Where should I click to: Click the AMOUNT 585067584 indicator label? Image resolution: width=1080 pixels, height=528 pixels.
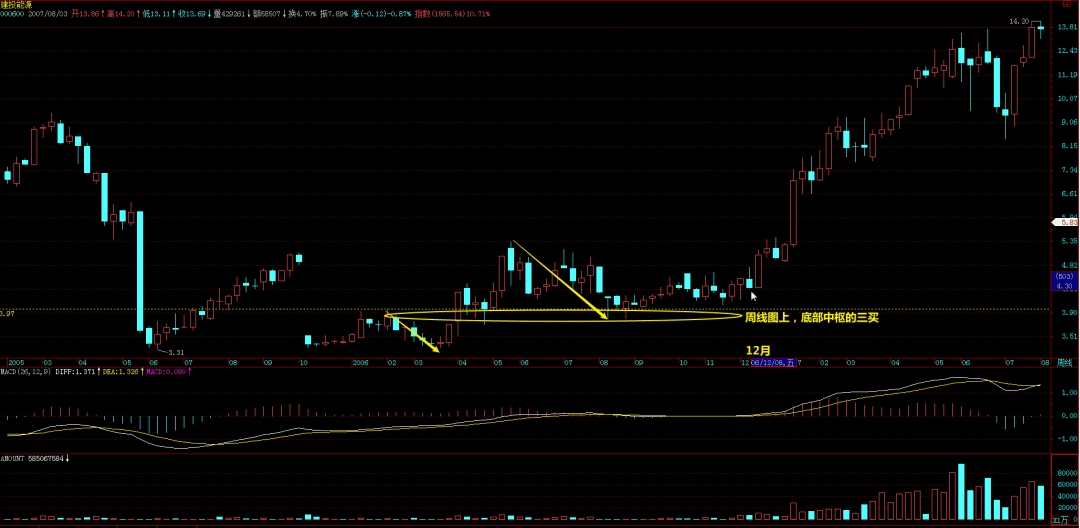click(34, 458)
